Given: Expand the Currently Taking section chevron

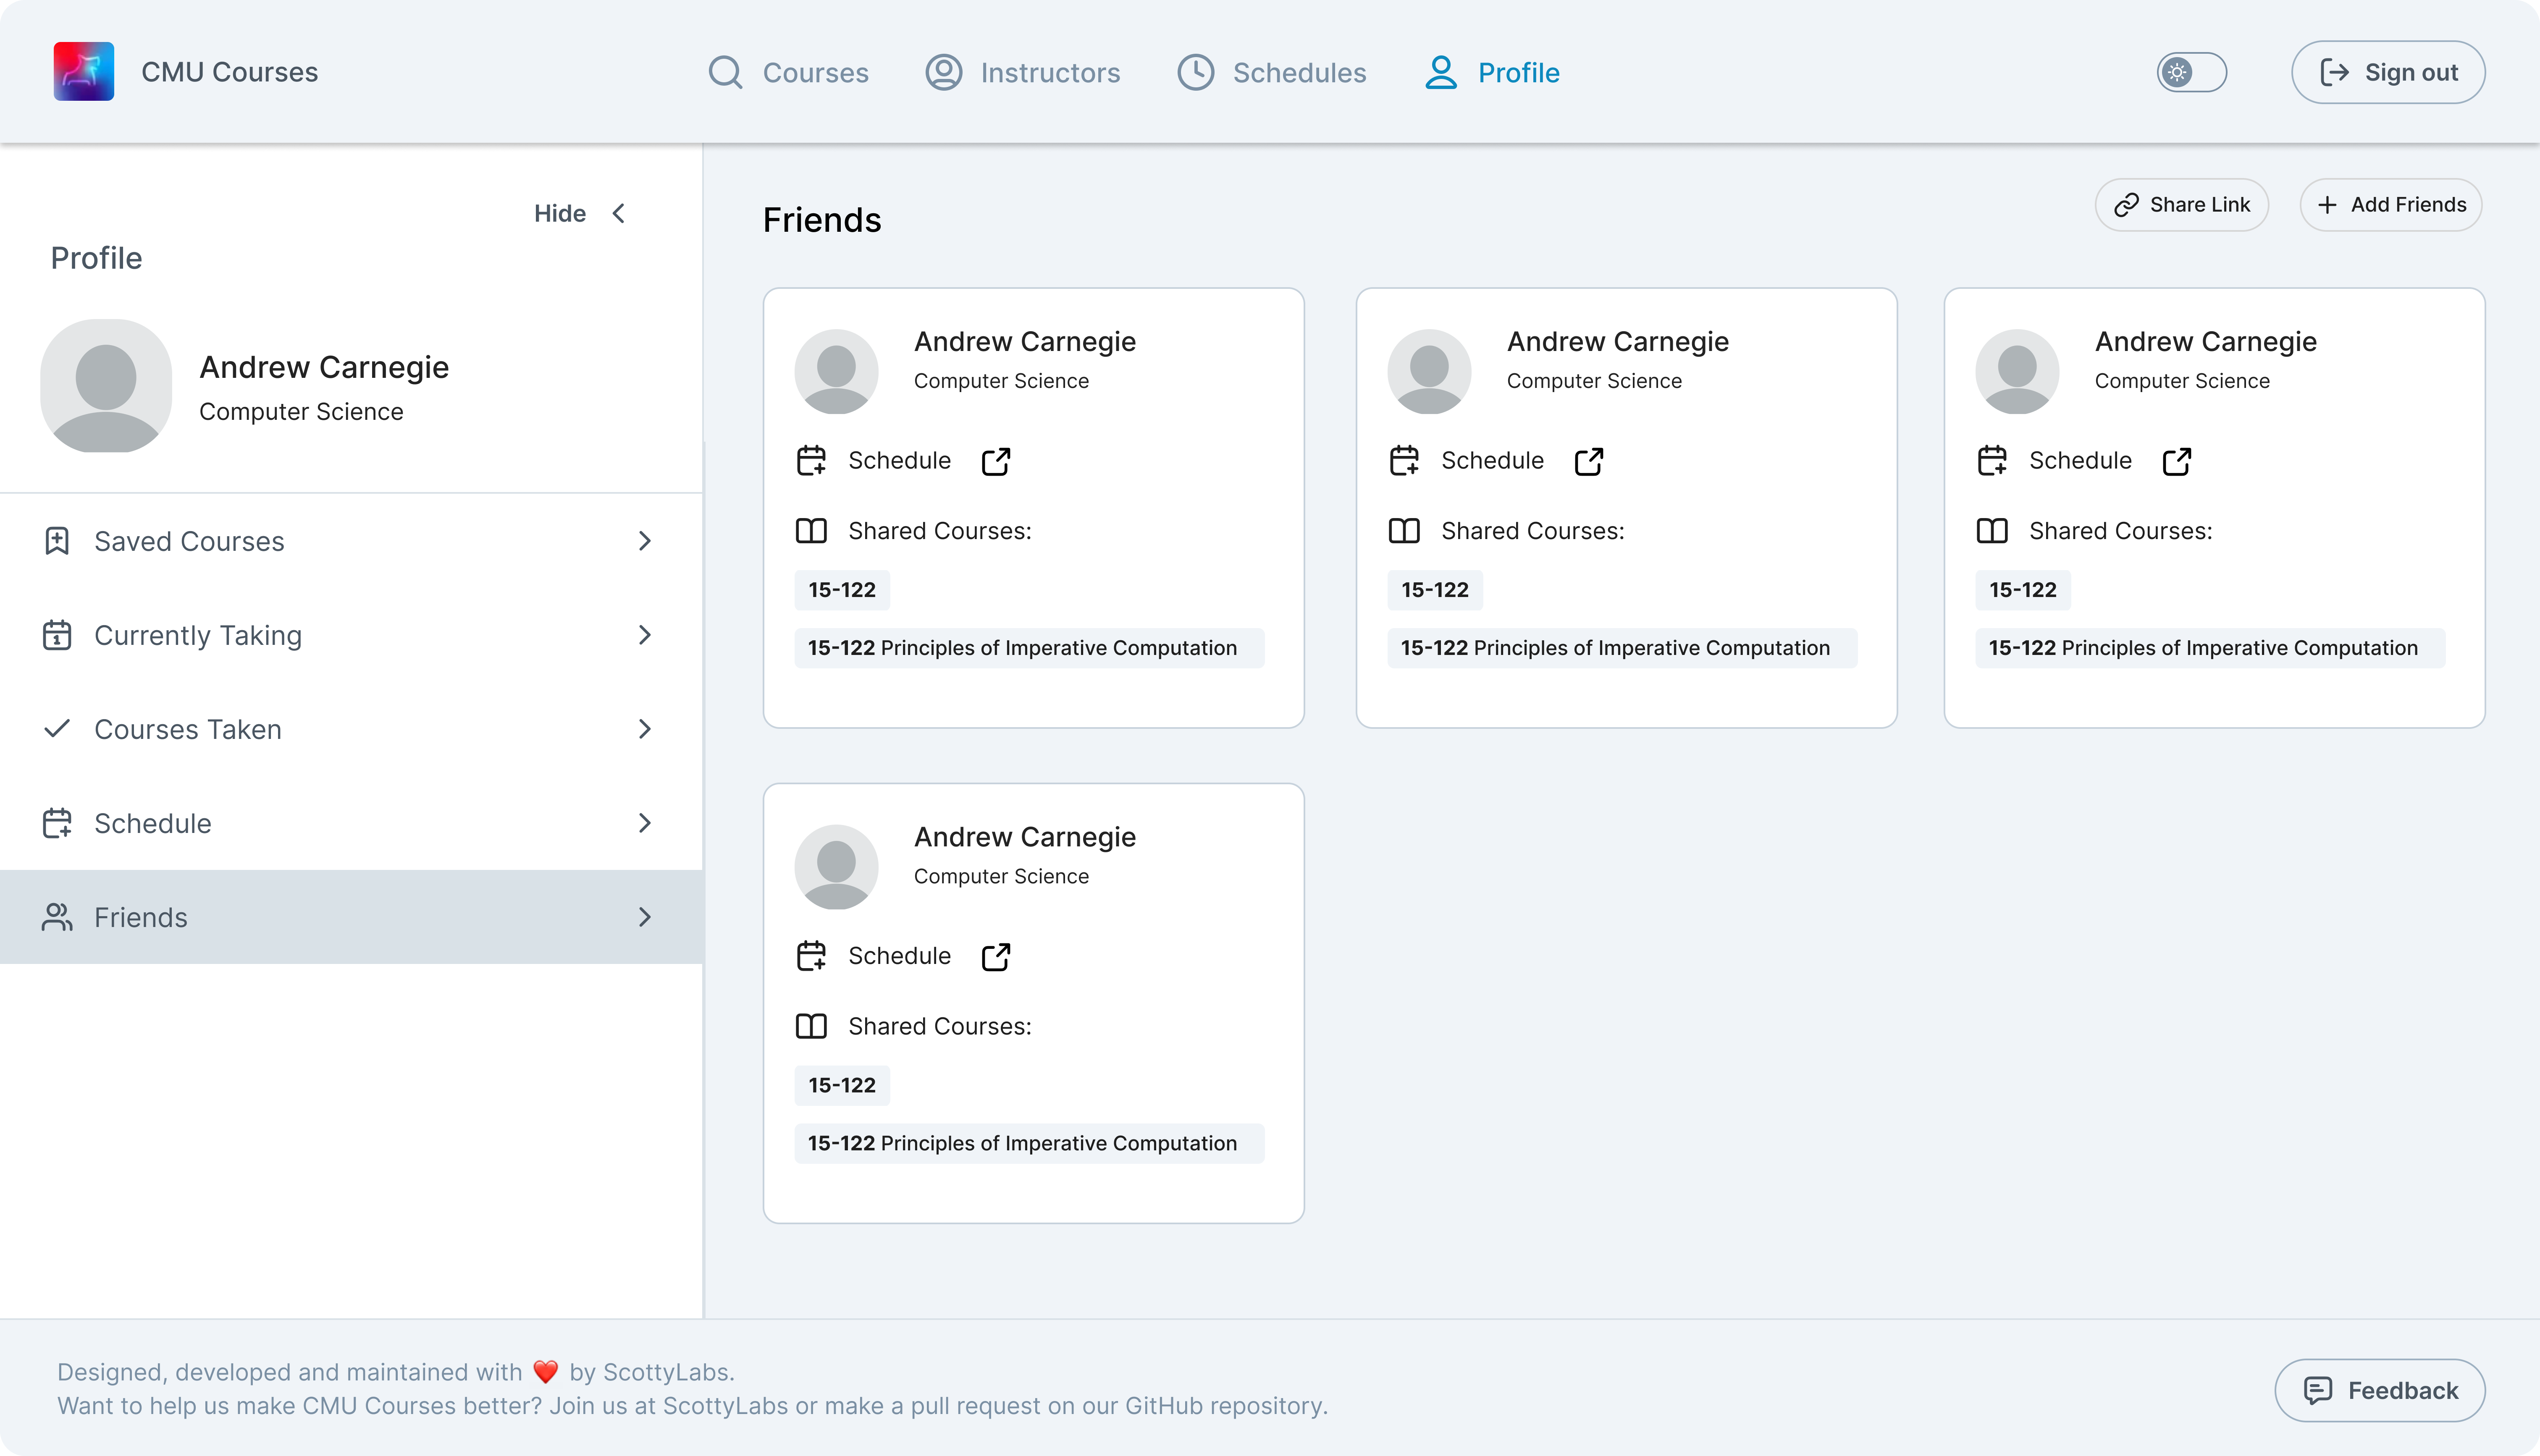Looking at the screenshot, I should pos(645,635).
